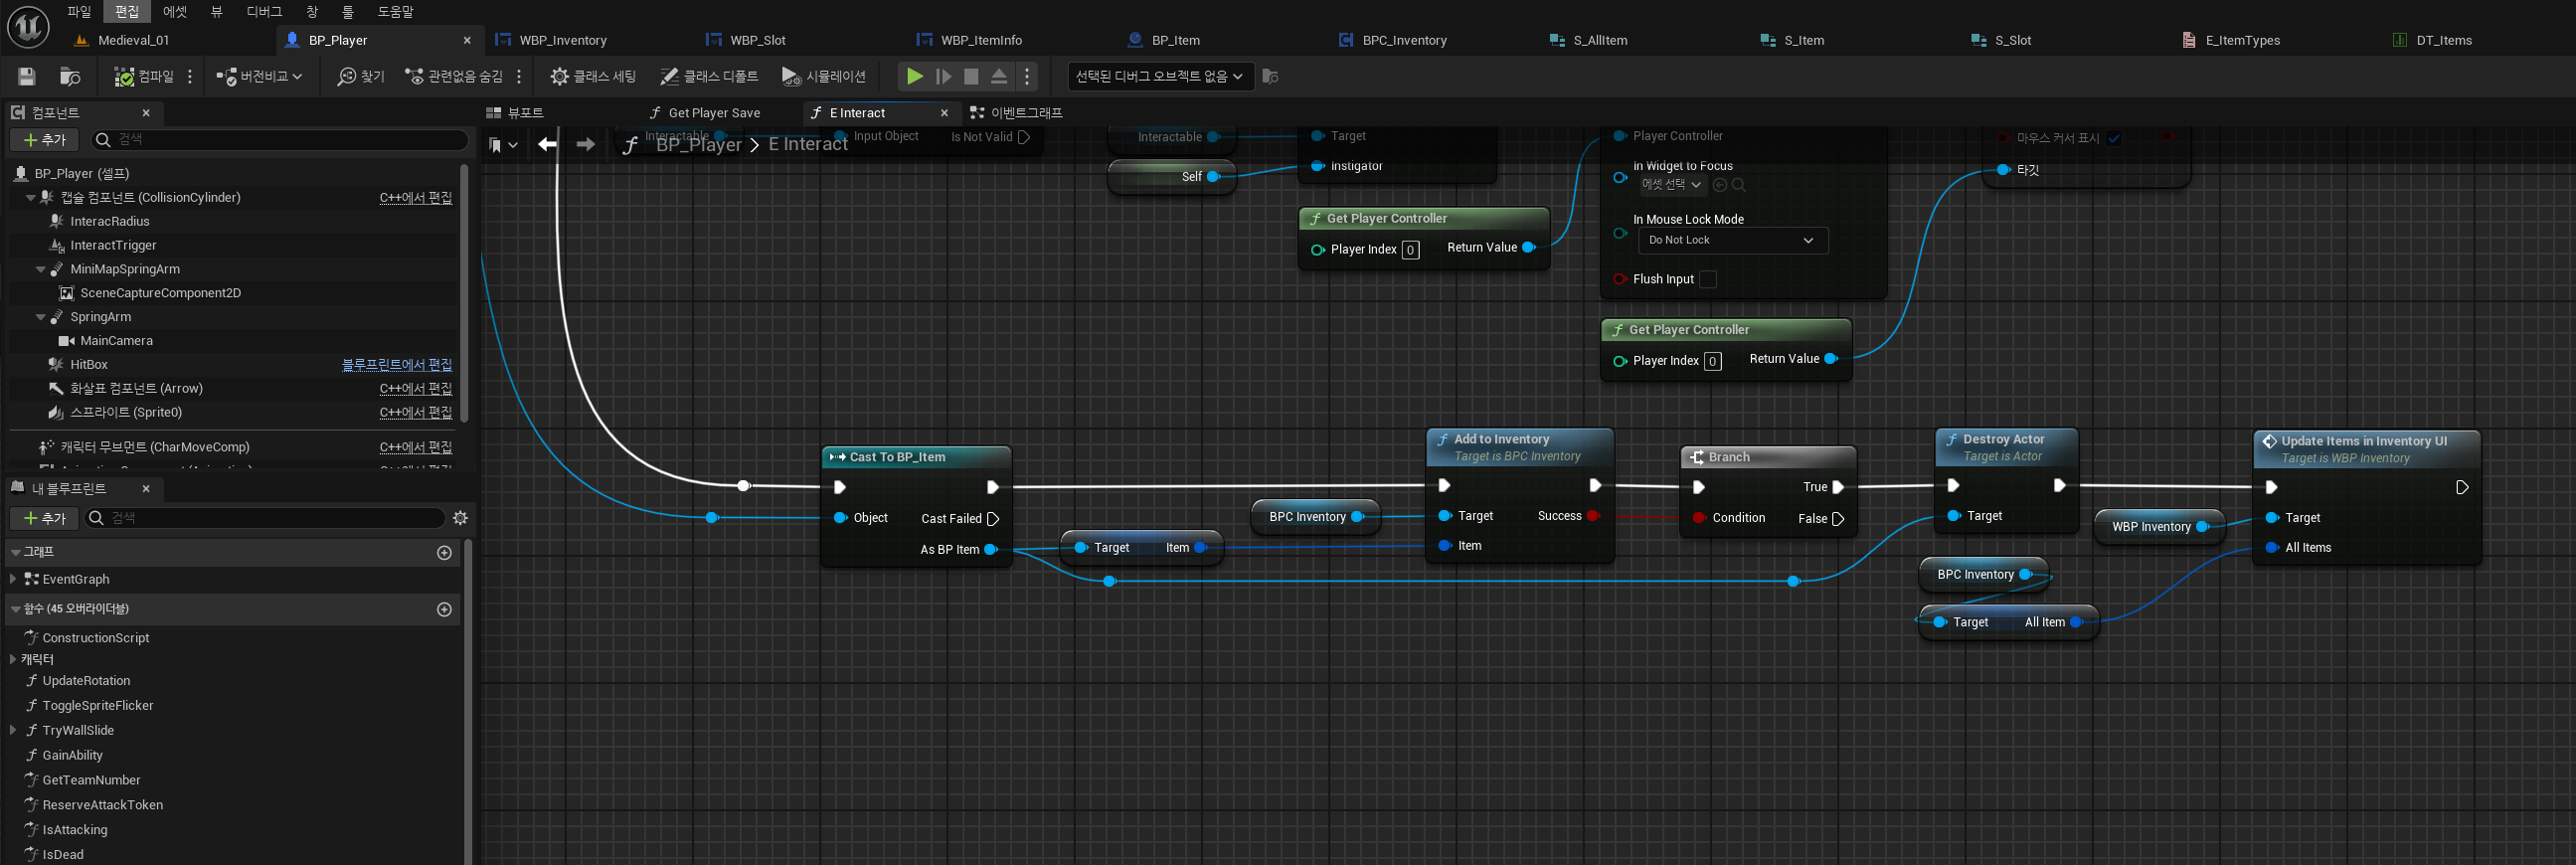Add a new function with plus icon
This screenshot has height=865, width=2576.
pyautogui.click(x=445, y=610)
